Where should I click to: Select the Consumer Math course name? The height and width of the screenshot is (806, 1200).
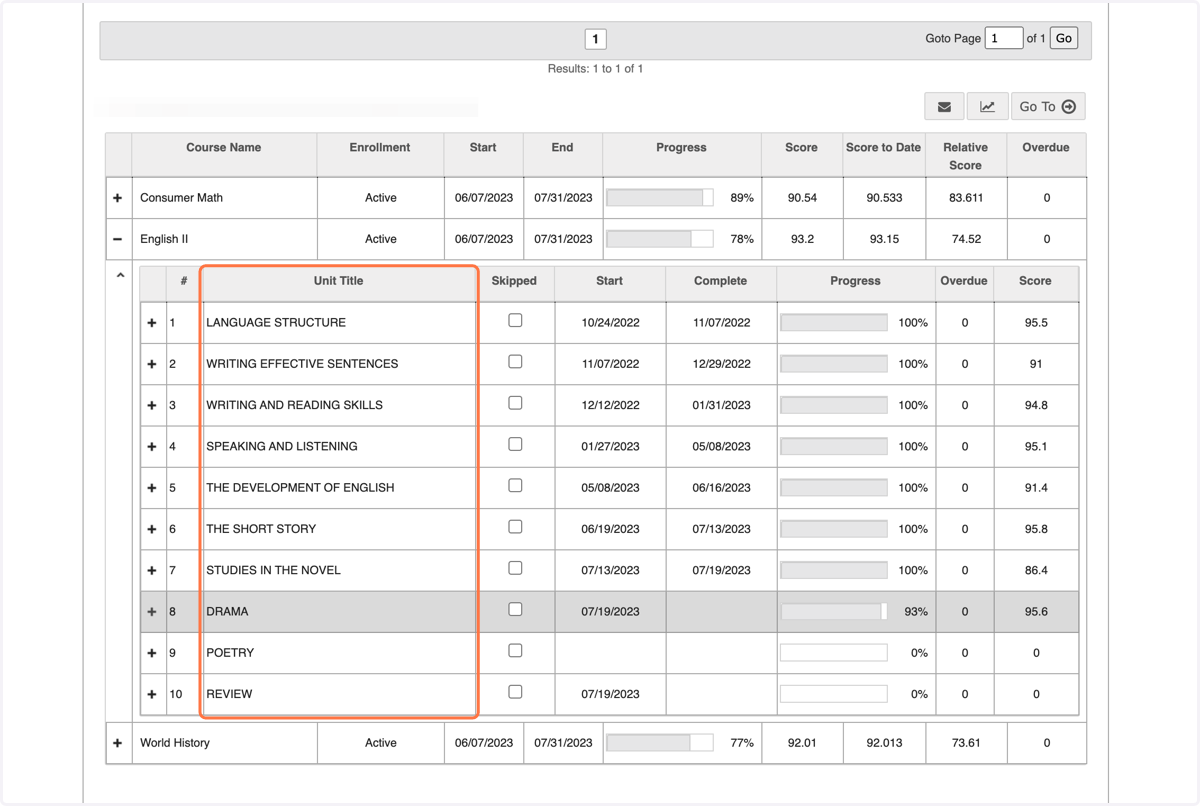coord(181,198)
